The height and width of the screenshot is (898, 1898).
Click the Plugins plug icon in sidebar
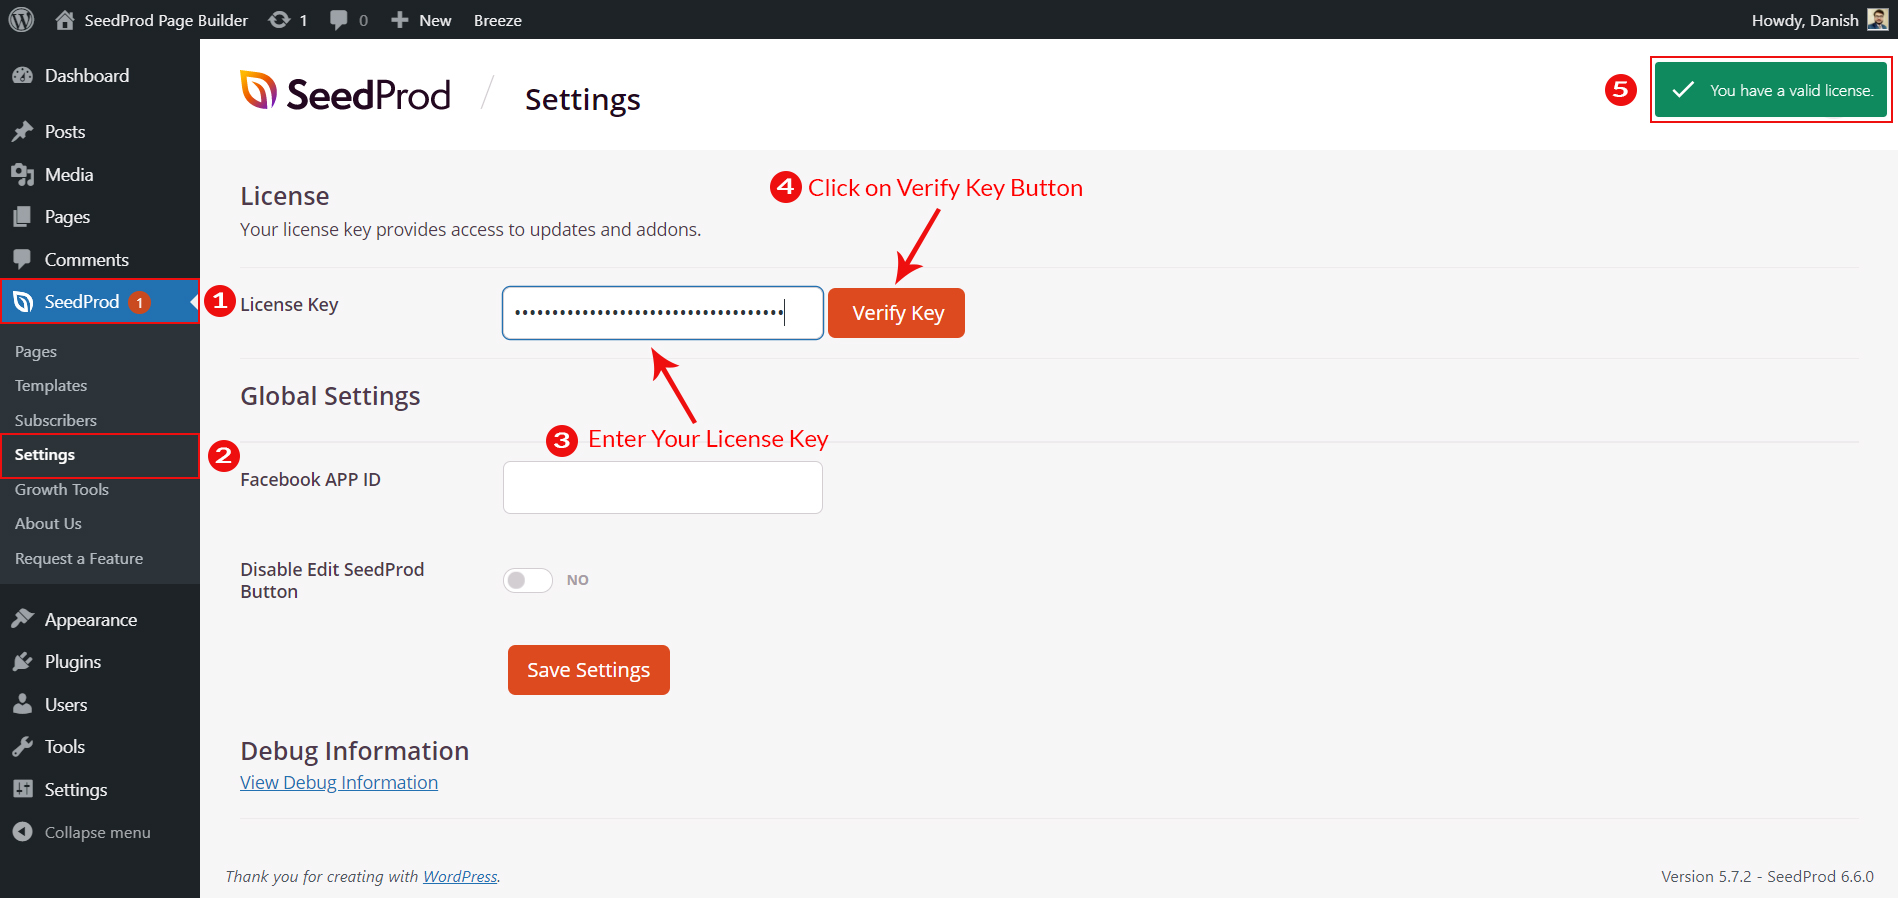click(22, 662)
